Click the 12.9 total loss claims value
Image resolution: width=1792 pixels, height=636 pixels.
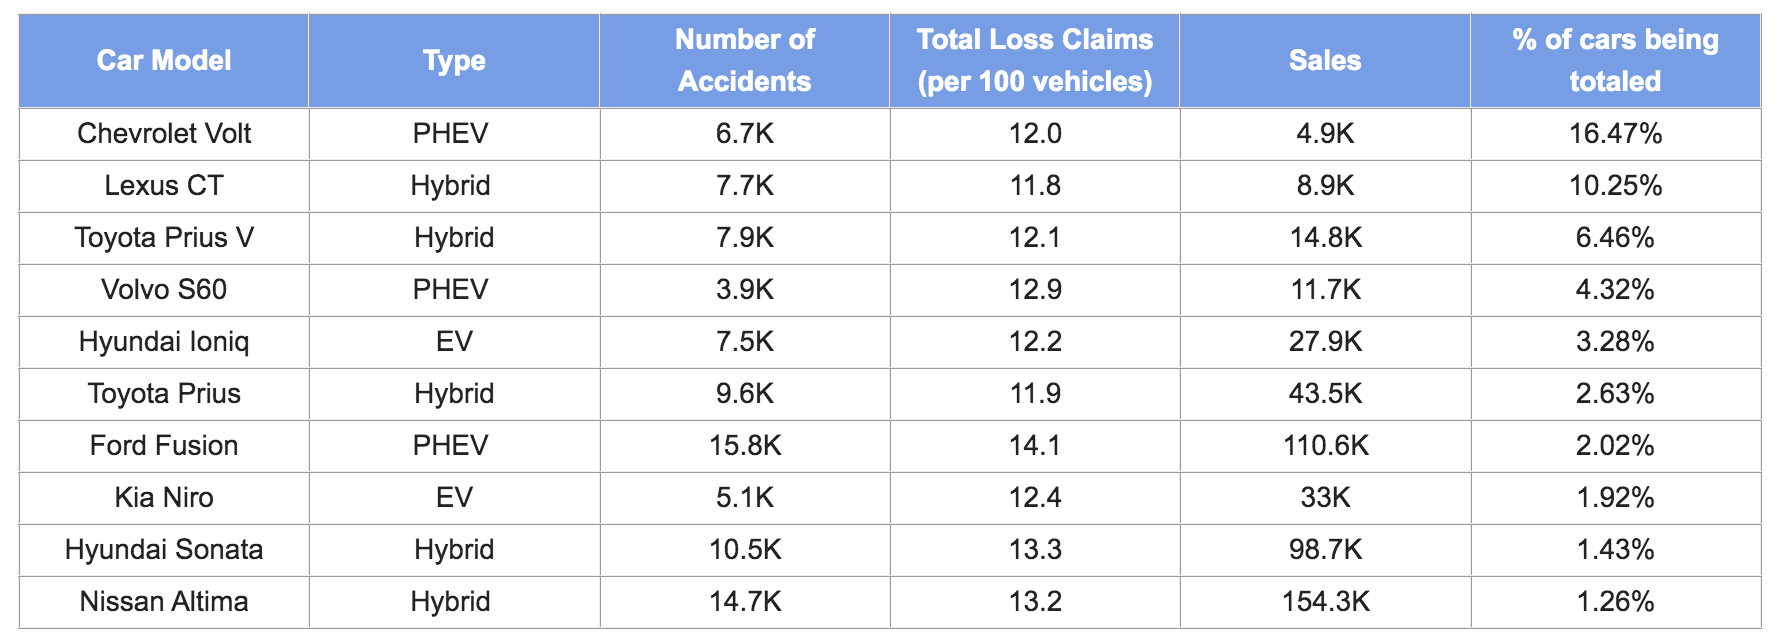click(1035, 290)
